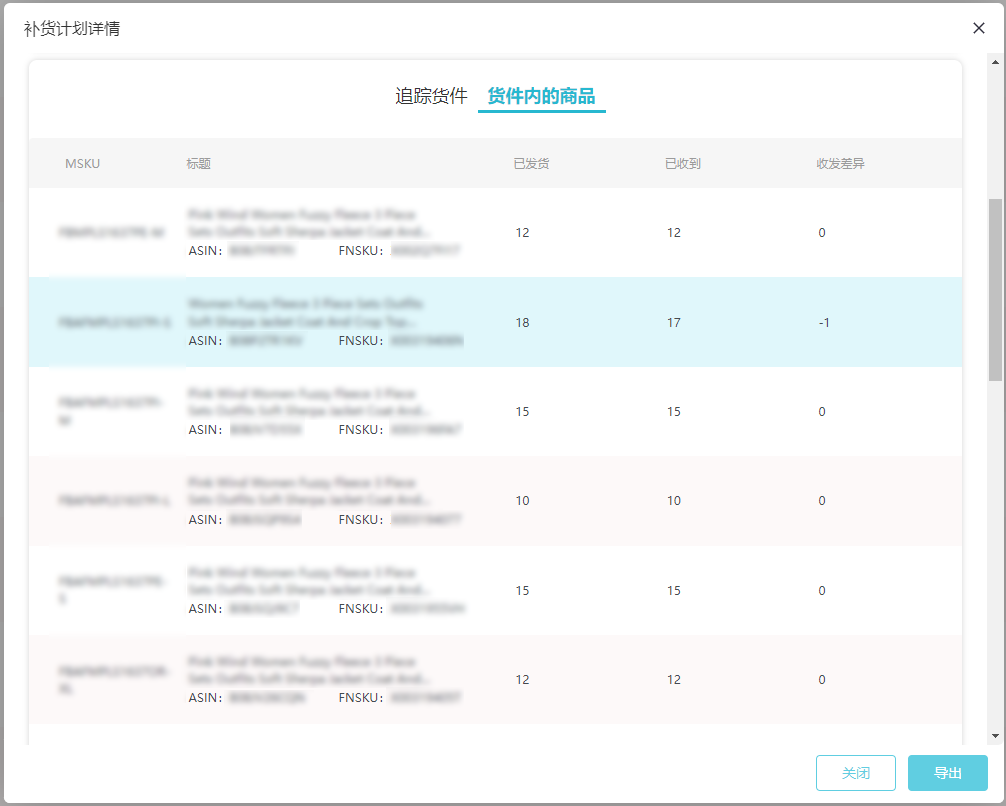1006x806 pixels.
Task: Click the 已发货 column header
Action: pyautogui.click(x=531, y=163)
